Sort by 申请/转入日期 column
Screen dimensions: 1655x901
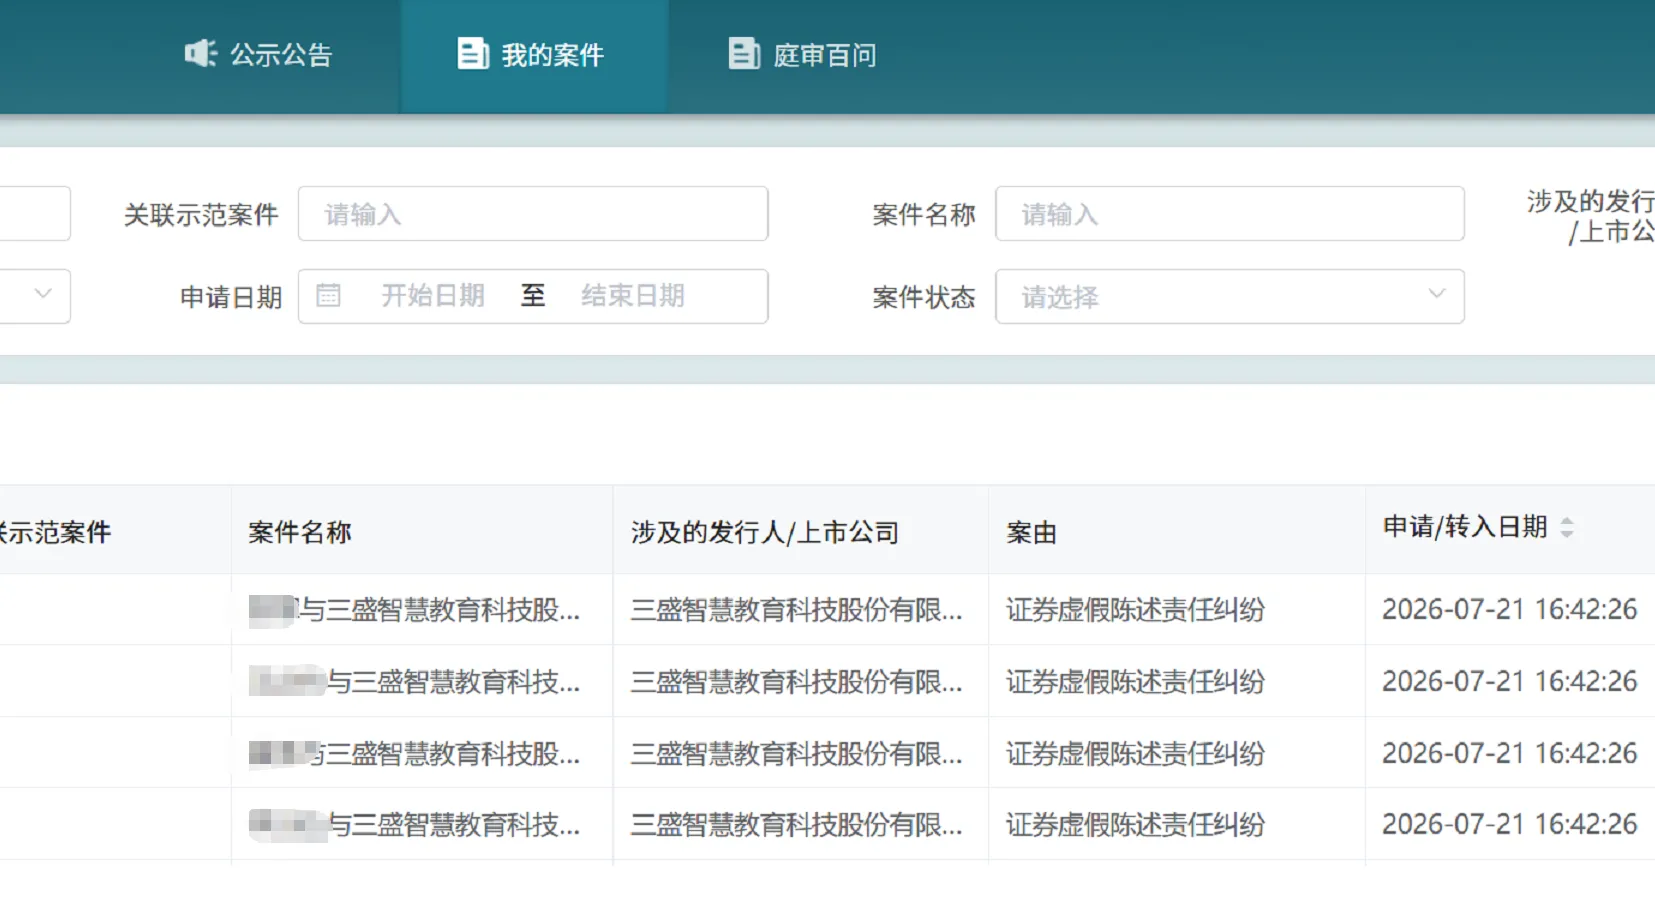1567,527
